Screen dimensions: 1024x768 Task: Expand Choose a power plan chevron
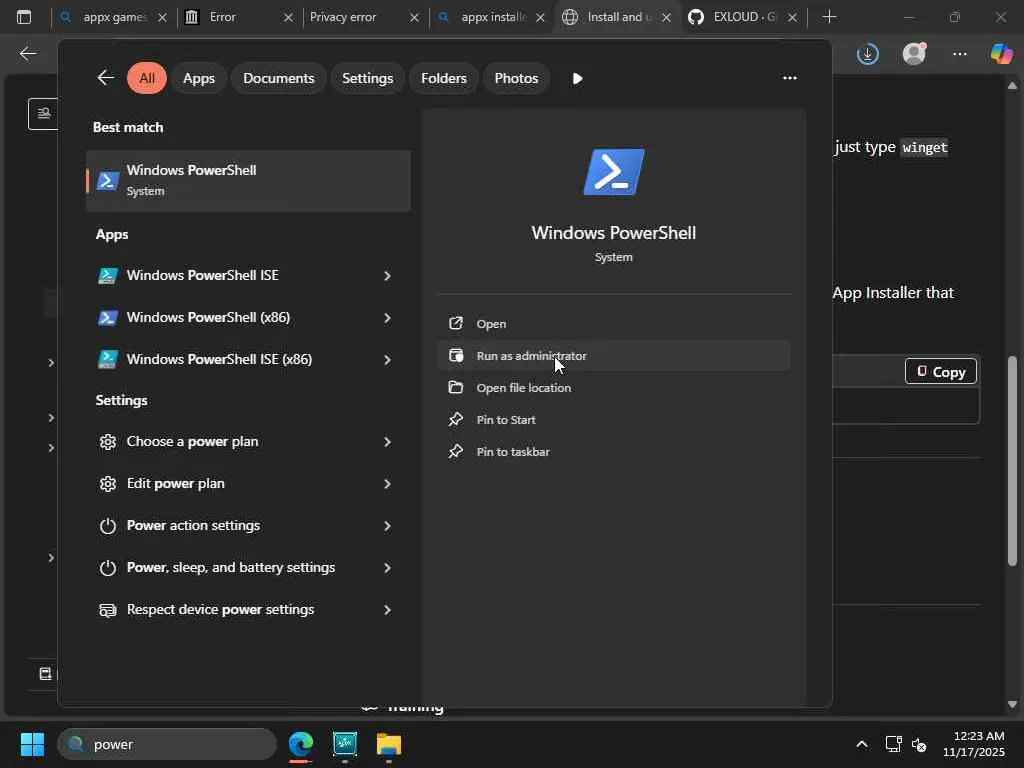387,442
